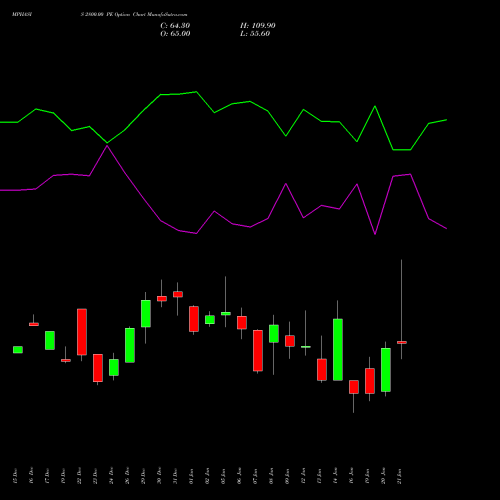
Task: Click the 31 Dec date label
Action: pos(175,476)
